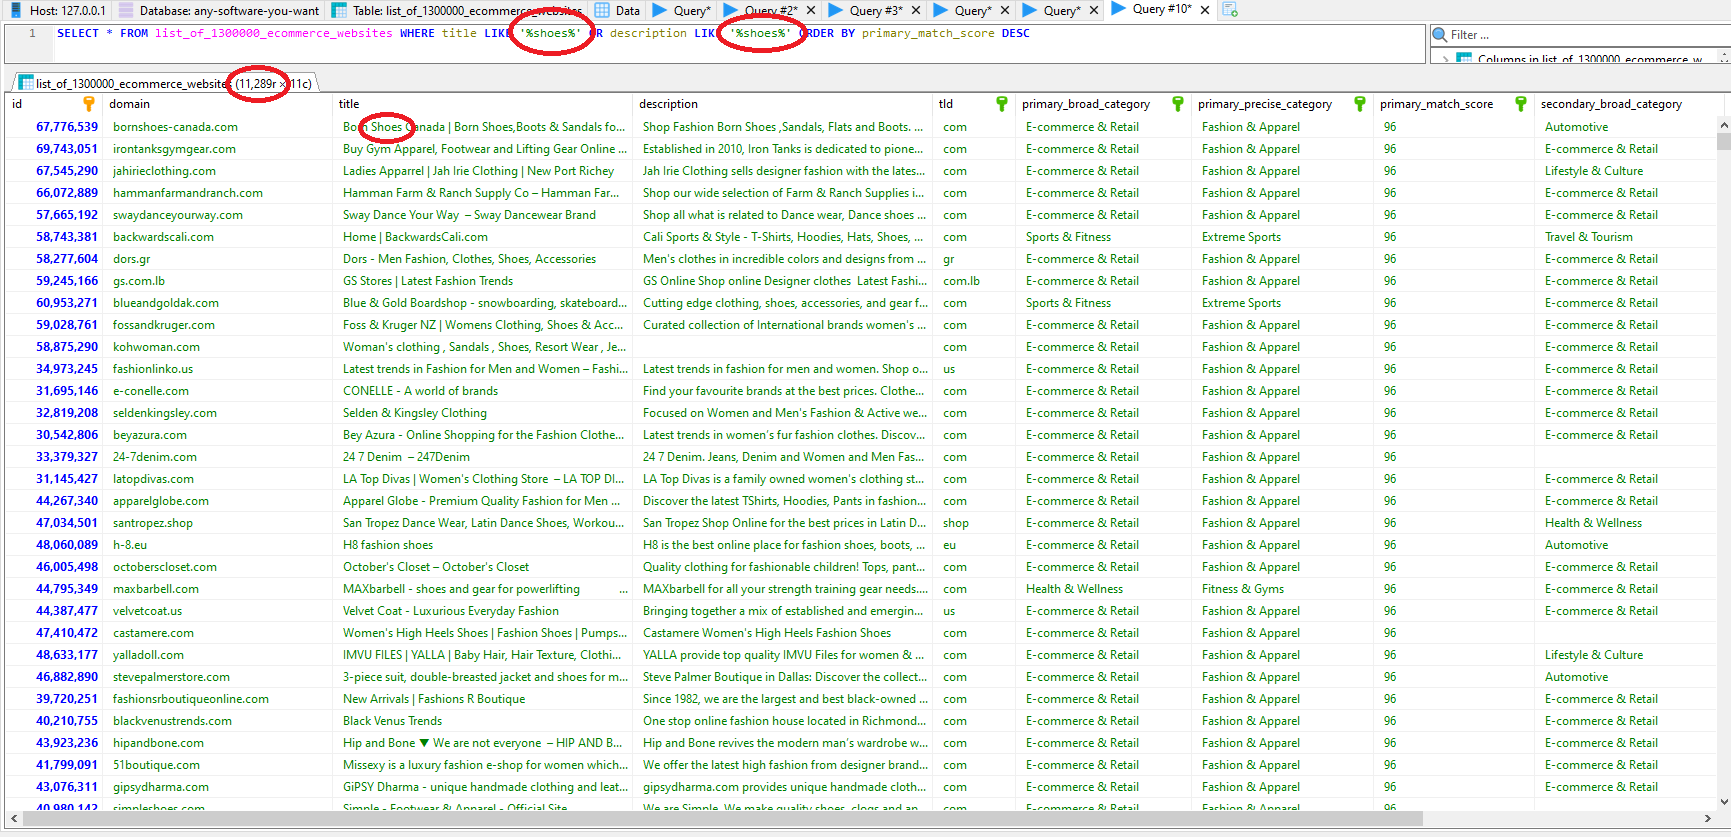Image resolution: width=1731 pixels, height=837 pixels.
Task: Select the dors.gr domain cell
Action: click(218, 259)
